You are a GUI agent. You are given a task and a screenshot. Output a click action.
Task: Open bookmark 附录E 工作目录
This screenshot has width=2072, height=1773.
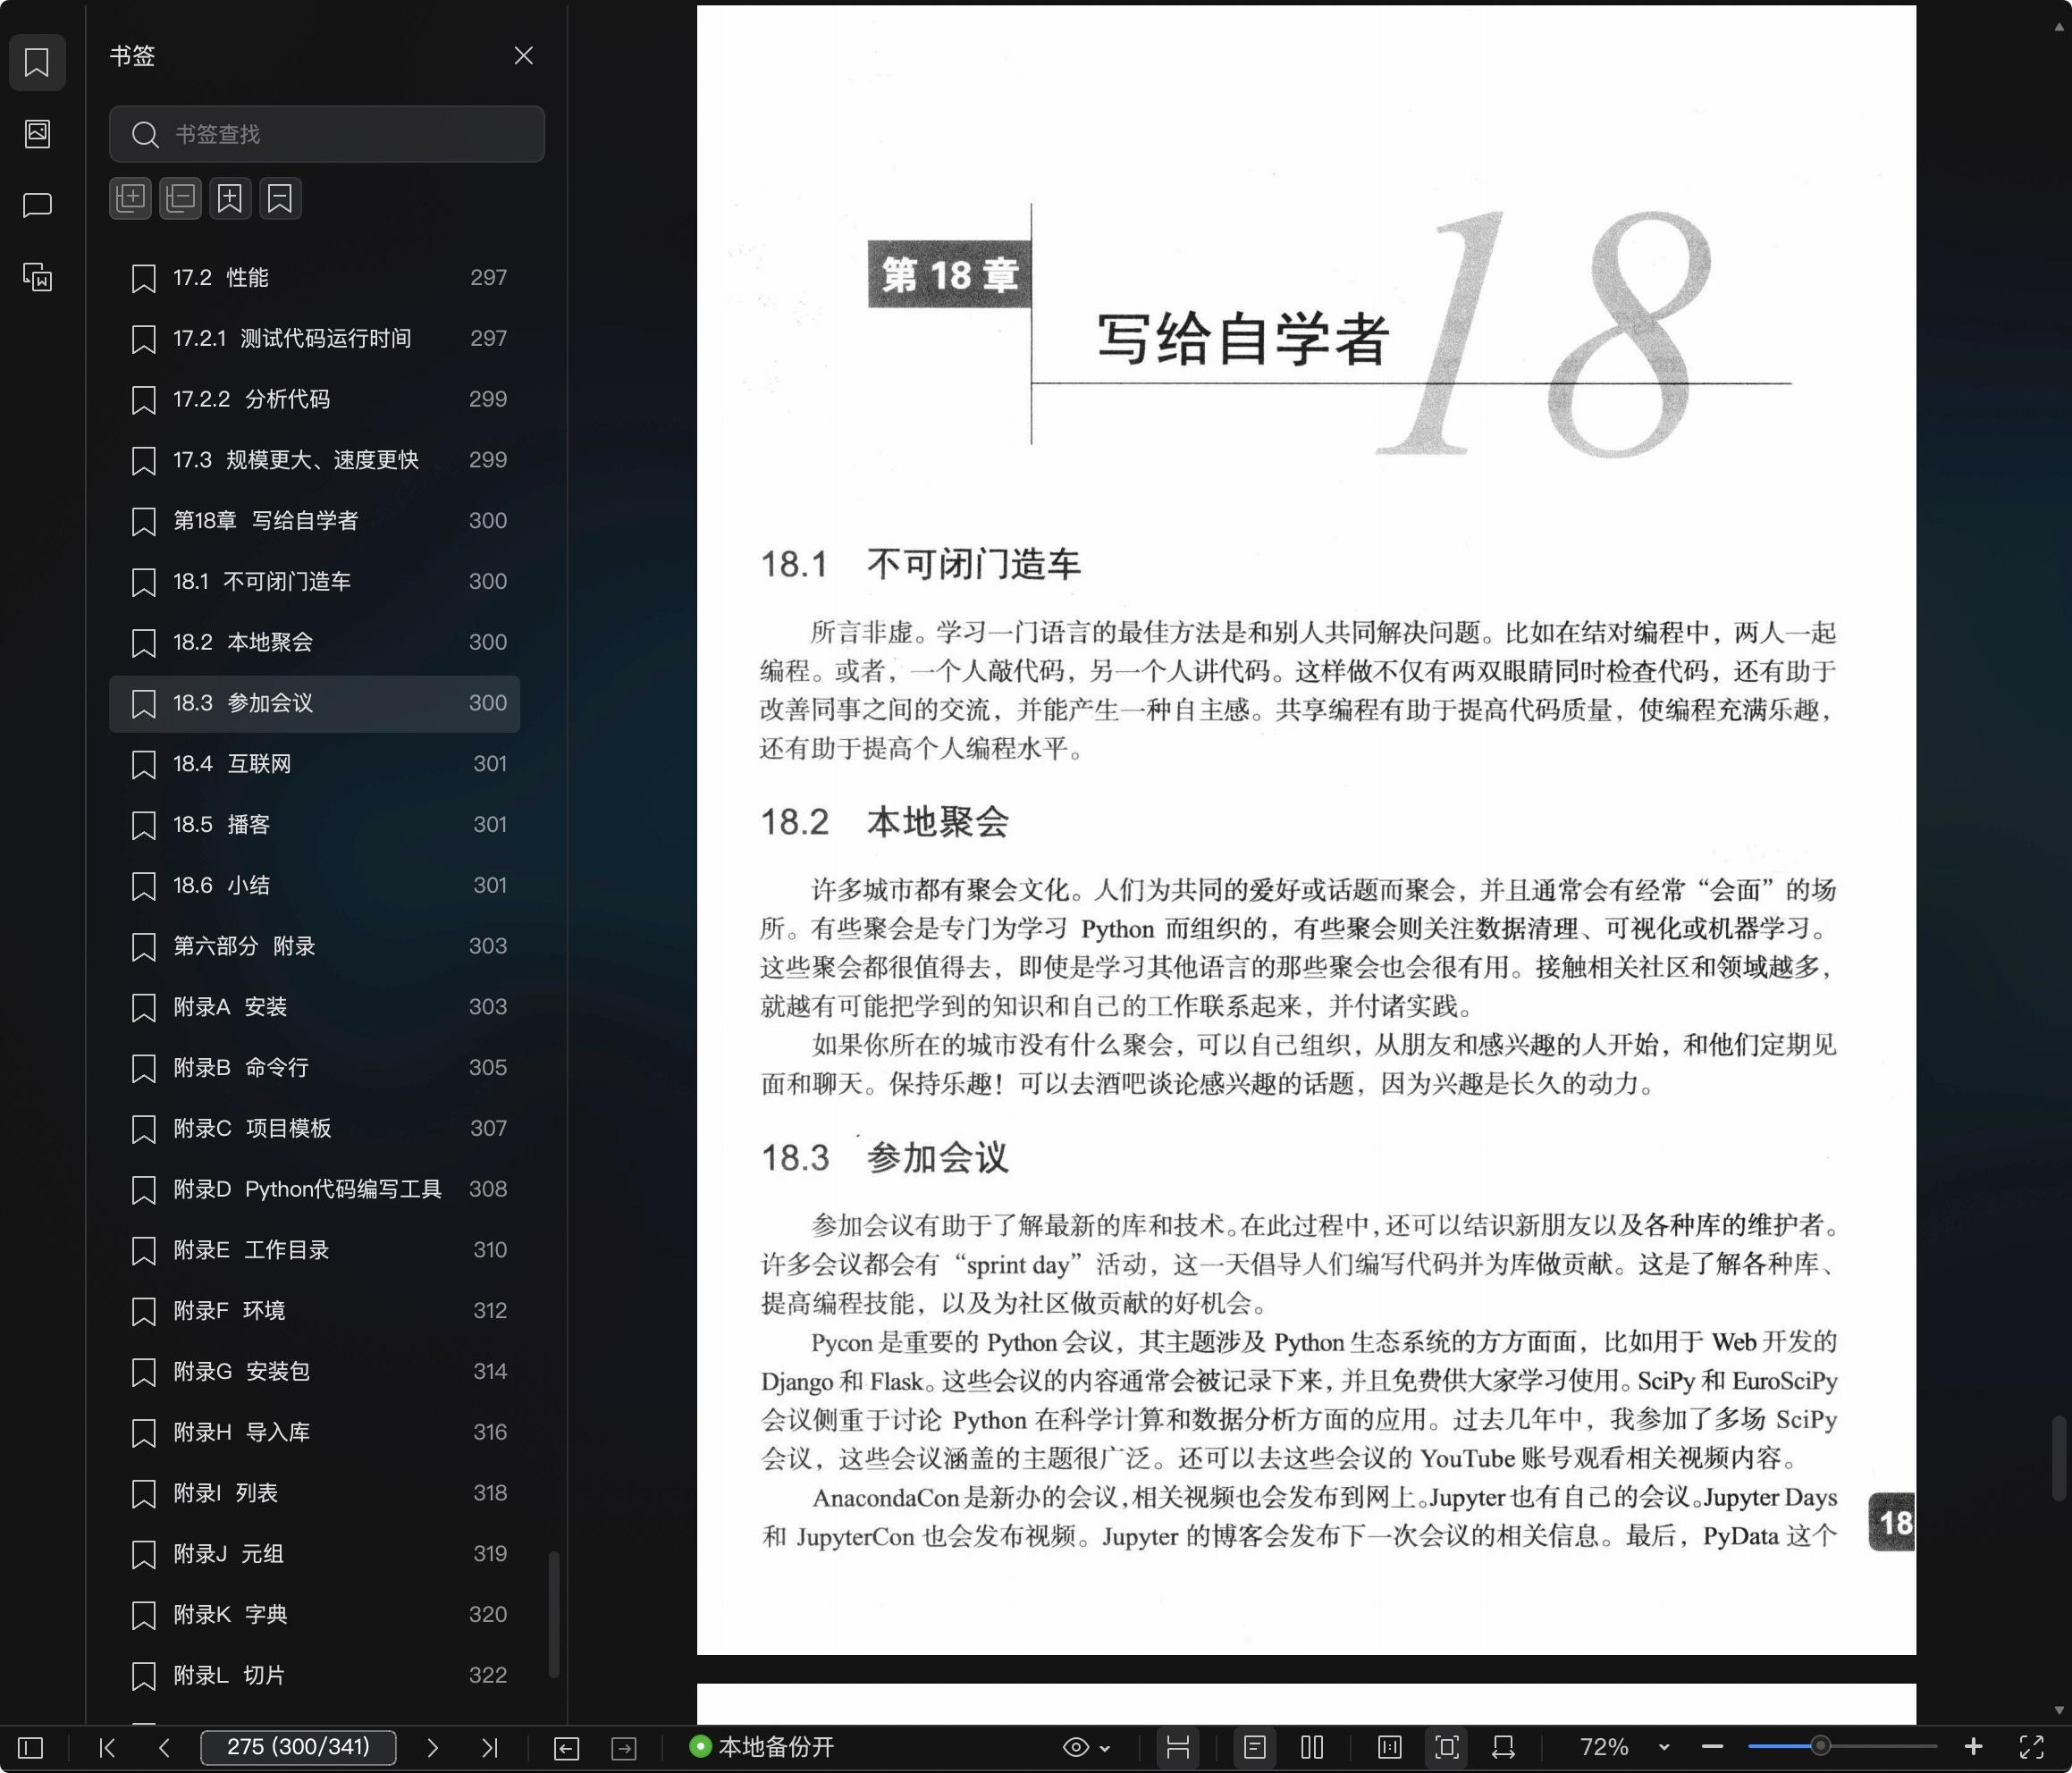click(314, 1250)
